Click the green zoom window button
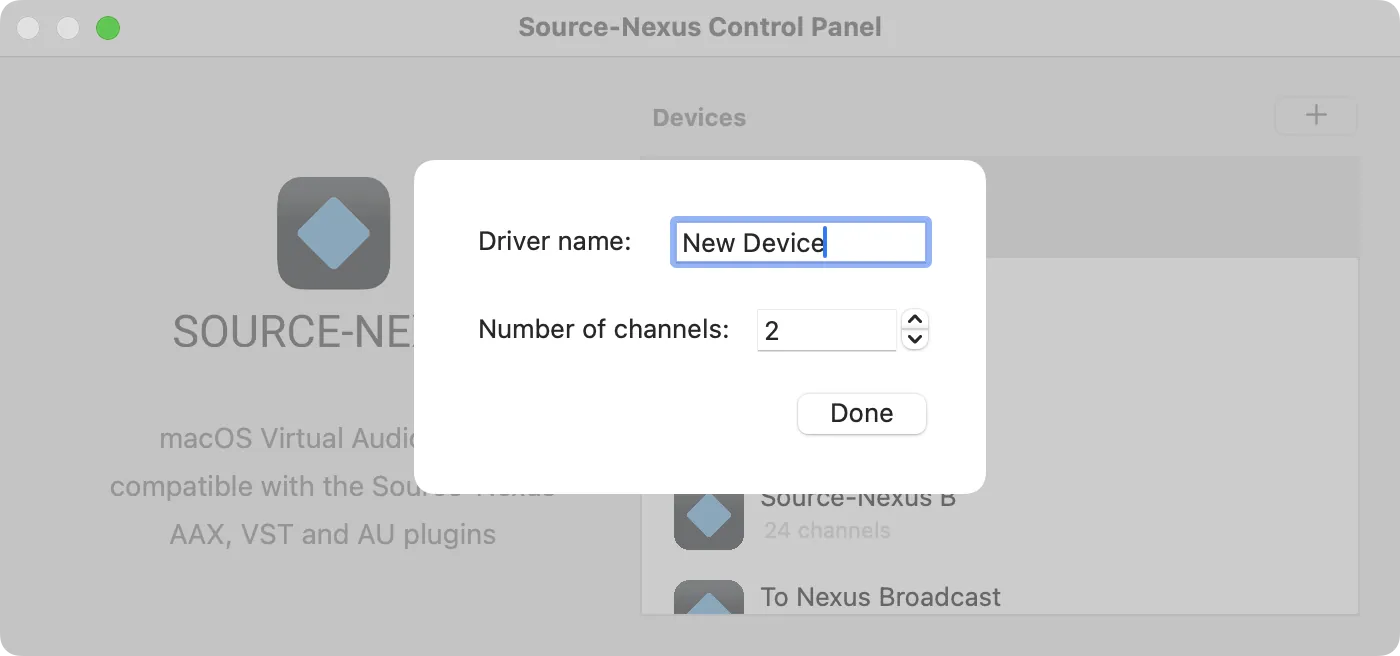The height and width of the screenshot is (656, 1400). tap(108, 28)
